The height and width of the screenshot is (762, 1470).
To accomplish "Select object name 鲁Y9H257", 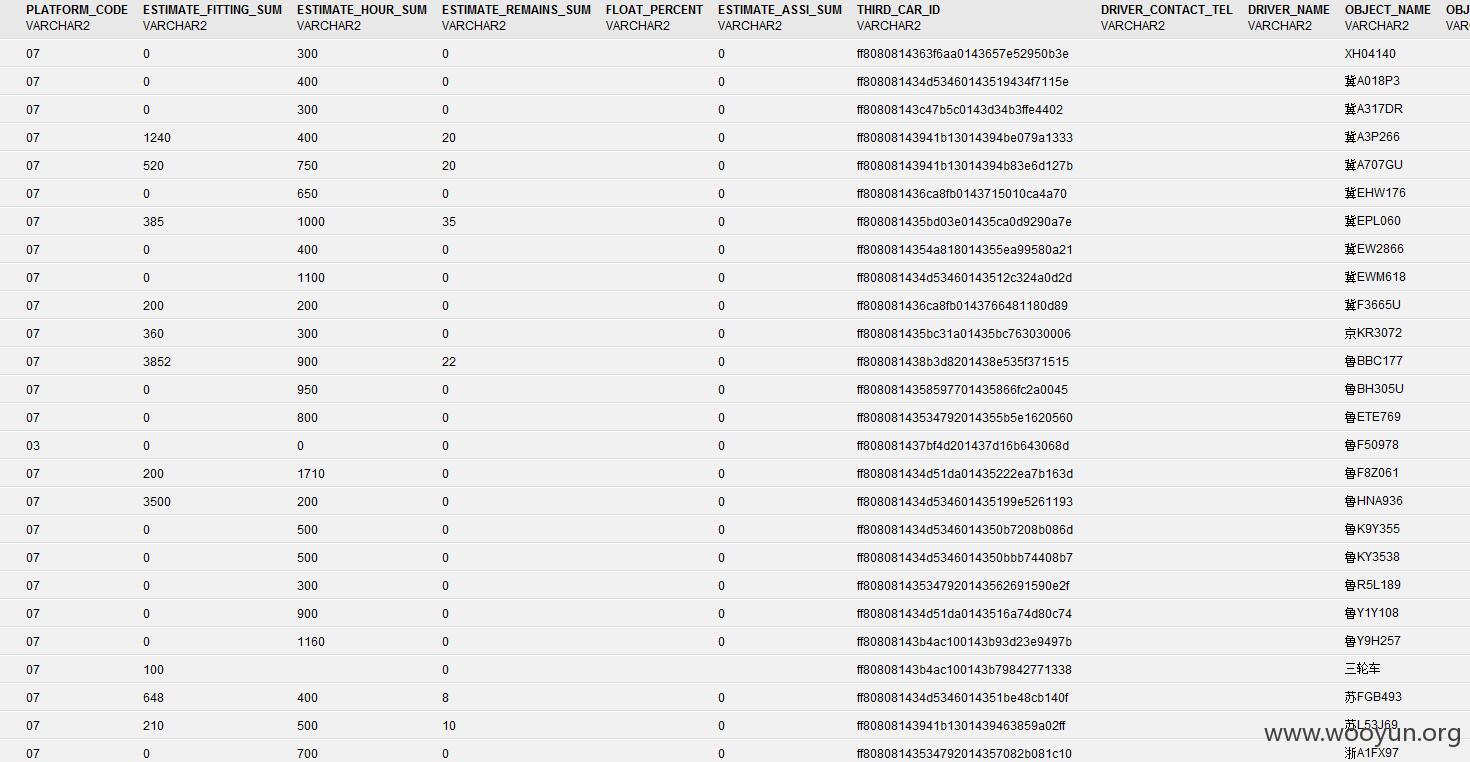I will tap(1373, 642).
